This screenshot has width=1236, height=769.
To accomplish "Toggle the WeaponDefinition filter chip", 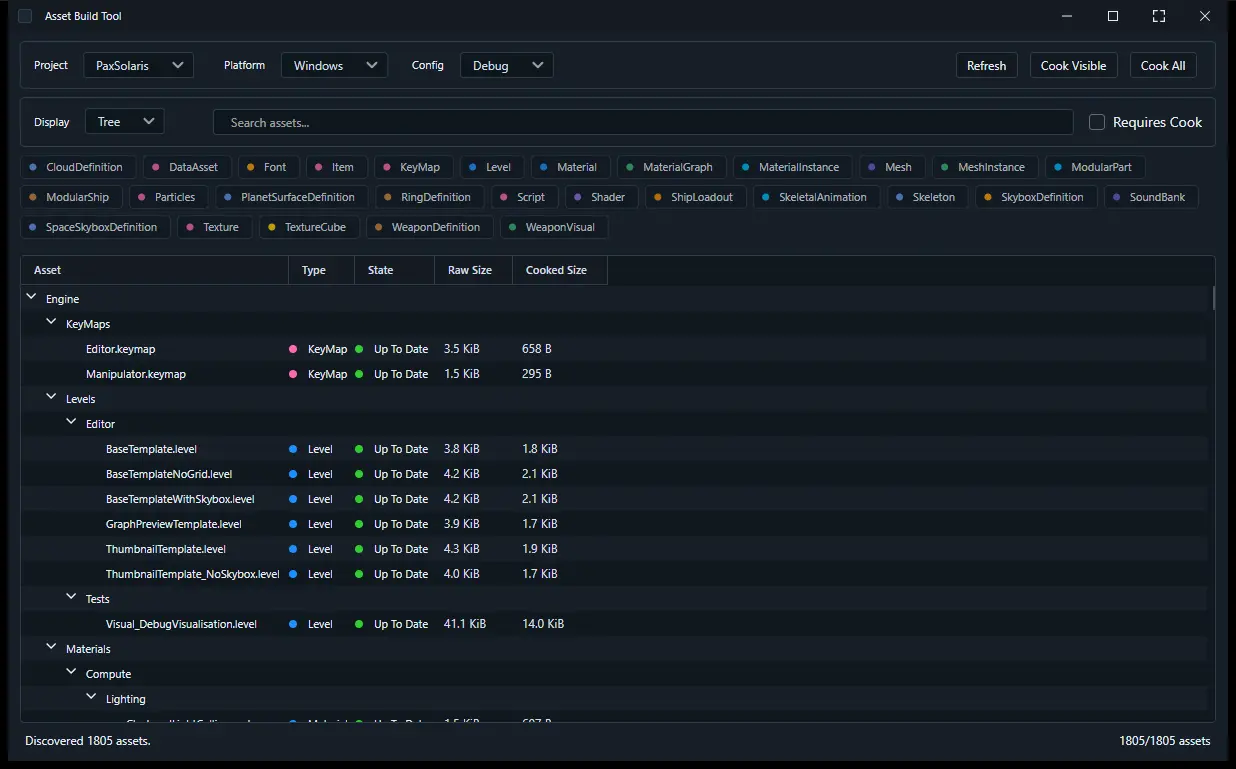I will coord(429,227).
